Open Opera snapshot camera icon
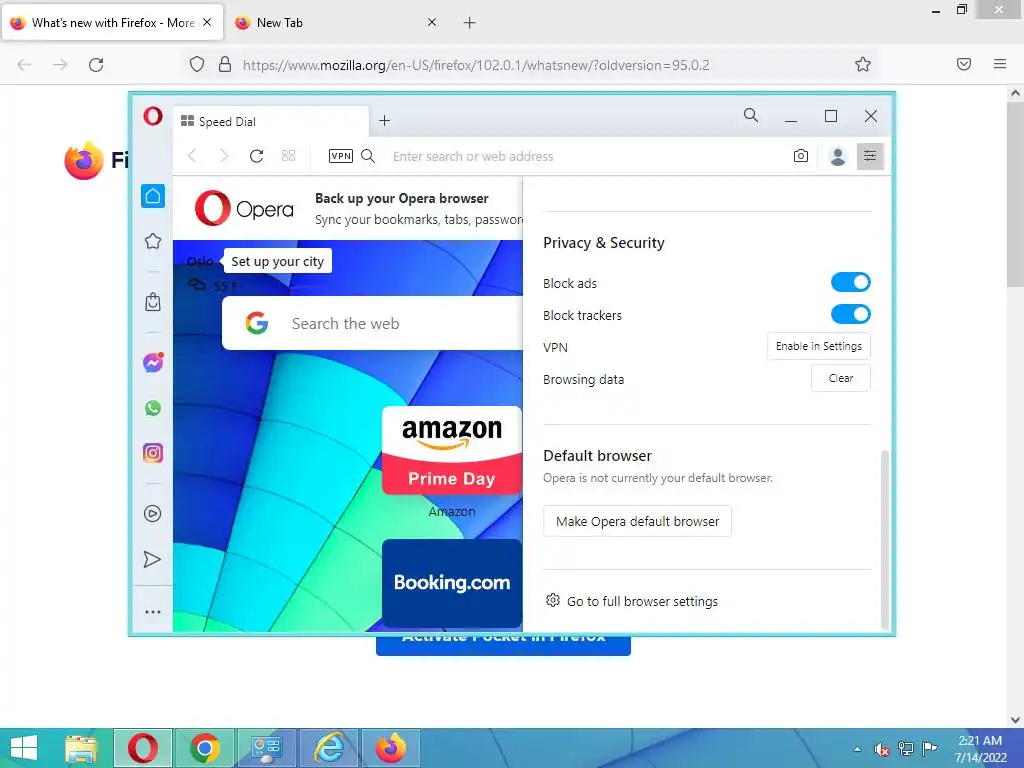Image resolution: width=1024 pixels, height=768 pixels. tap(801, 156)
